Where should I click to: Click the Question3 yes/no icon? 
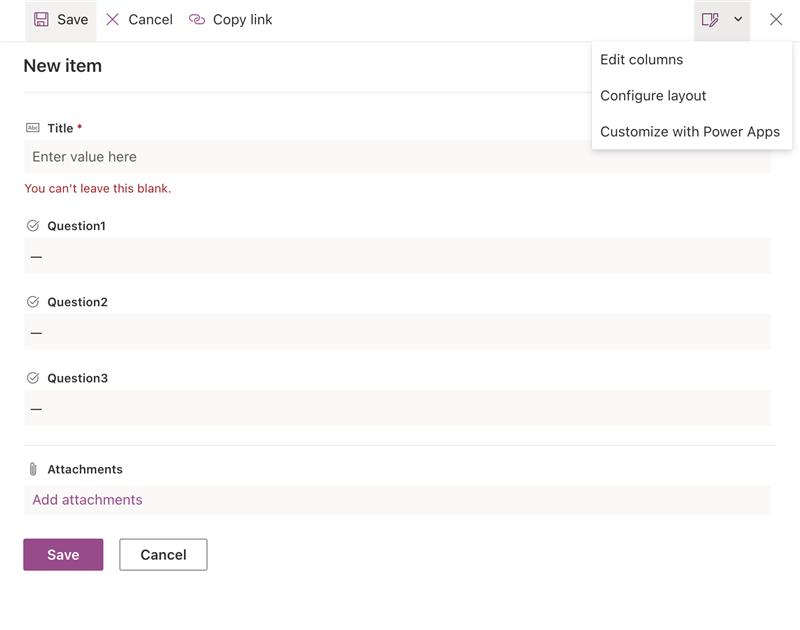(x=33, y=378)
